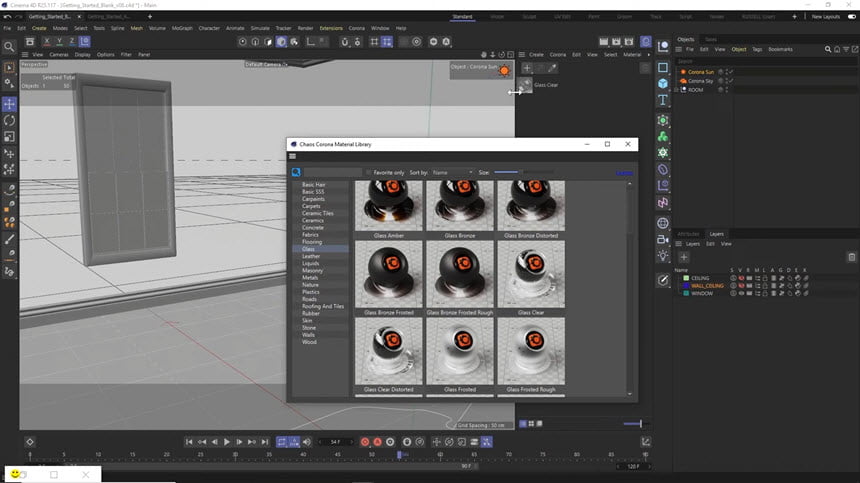Viewport: 860px width, 483px height.
Task: Click the new material plus icon
Action: click(x=527, y=68)
